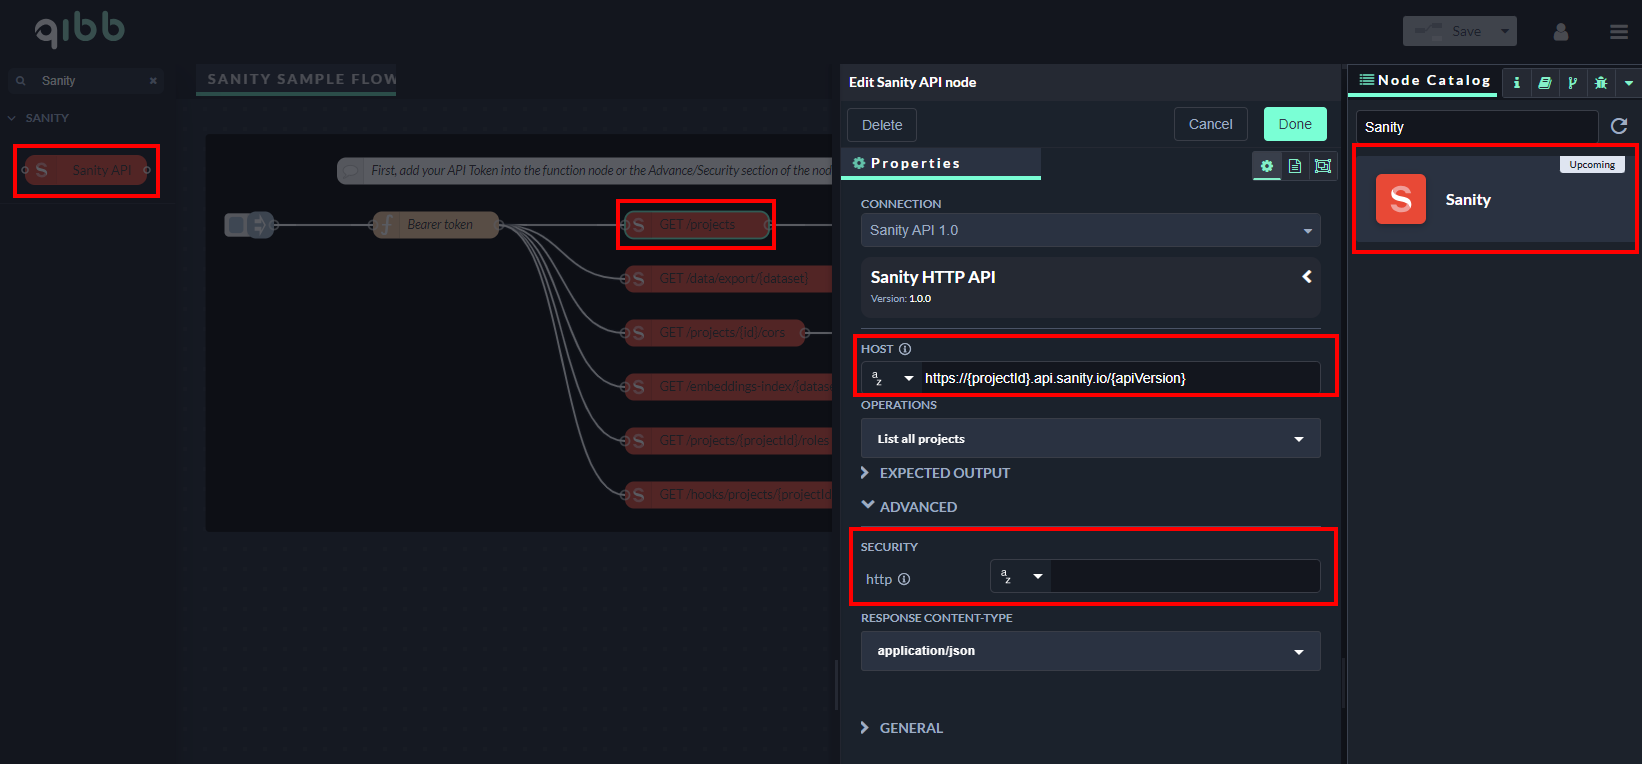
Task: Show node description document icon
Action: tap(1295, 166)
